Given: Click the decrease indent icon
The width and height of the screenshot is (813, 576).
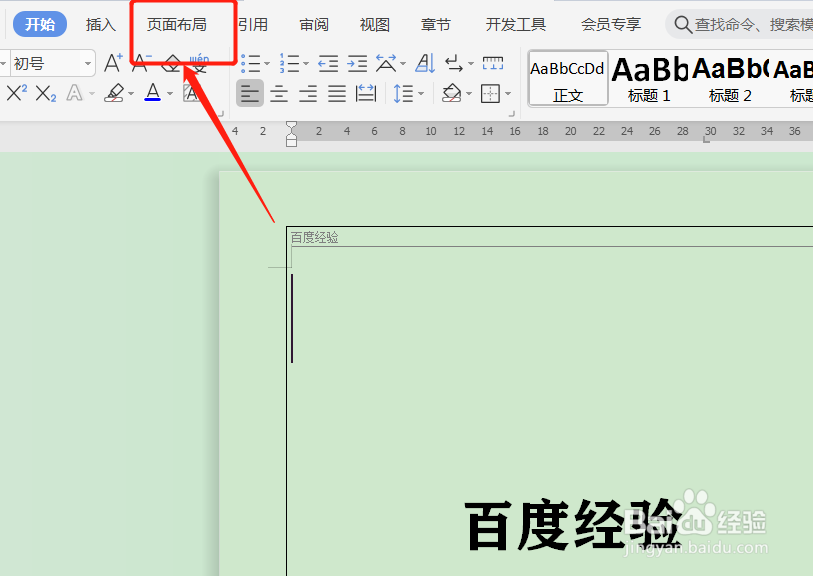Looking at the screenshot, I should pos(328,64).
